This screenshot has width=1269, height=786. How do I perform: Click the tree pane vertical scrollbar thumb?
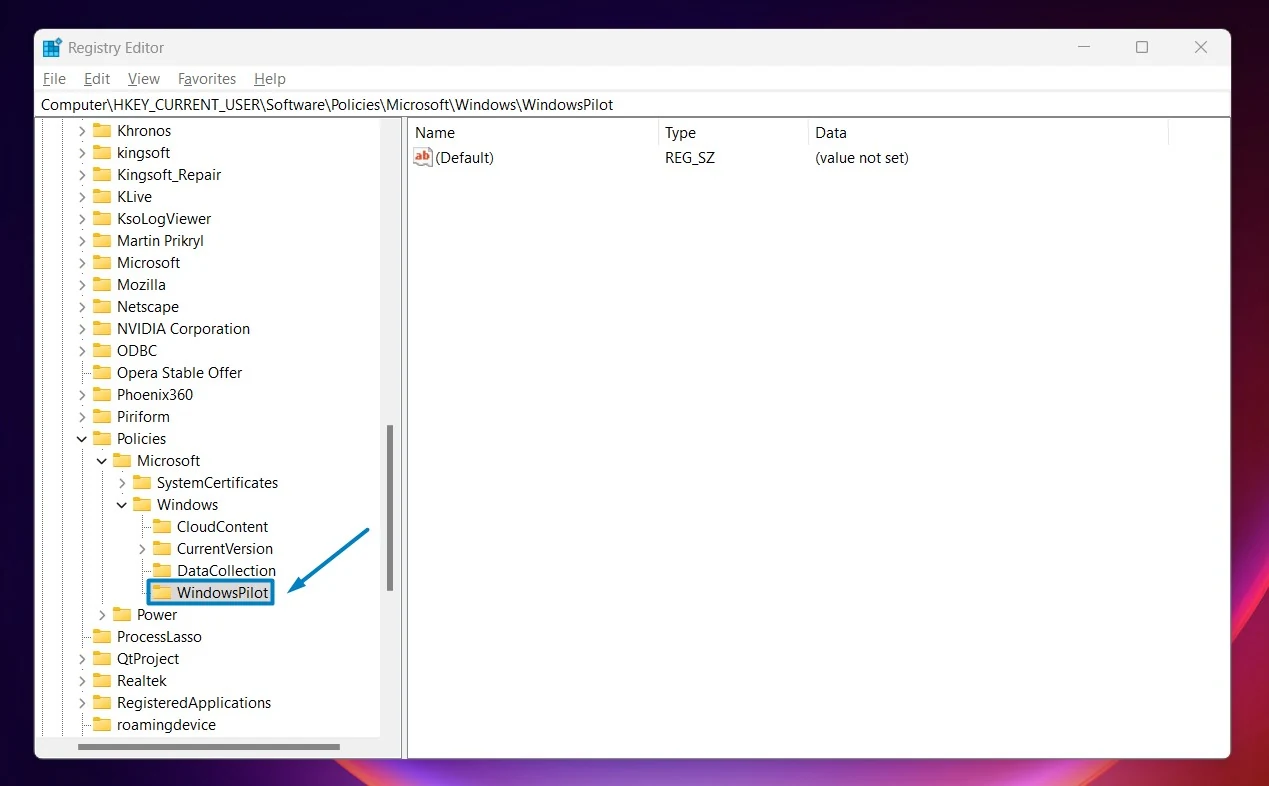pos(390,508)
